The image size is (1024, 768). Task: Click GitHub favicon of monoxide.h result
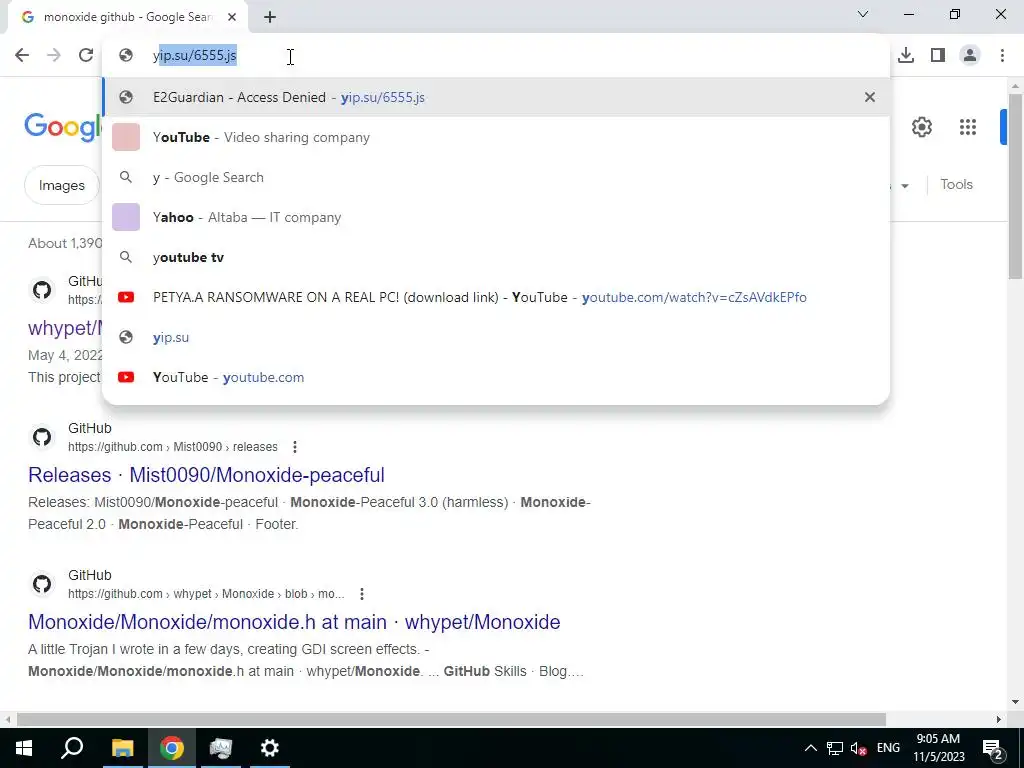coord(42,584)
